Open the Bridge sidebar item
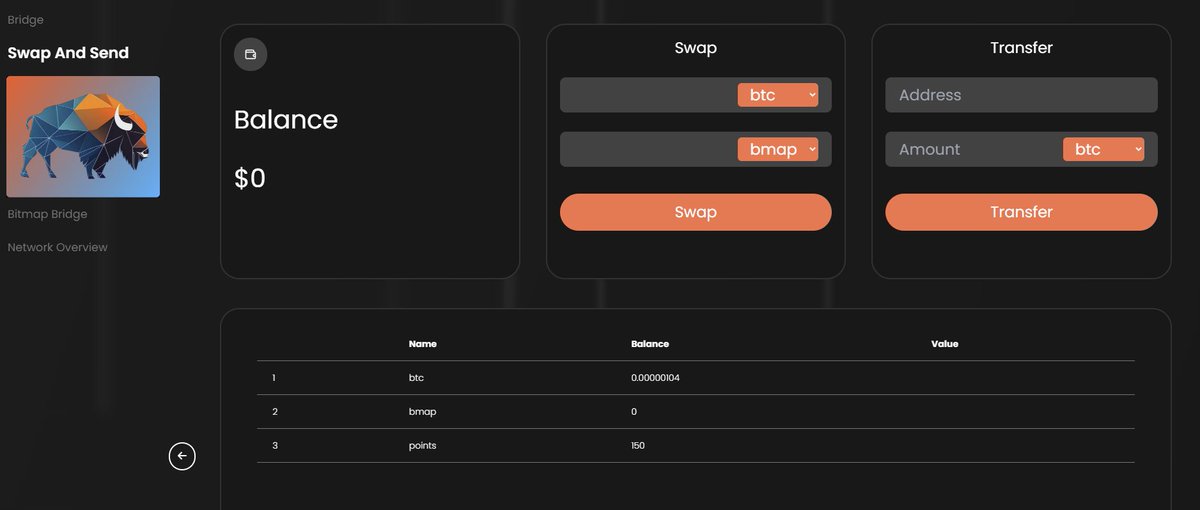This screenshot has height=510, width=1200. [x=25, y=20]
